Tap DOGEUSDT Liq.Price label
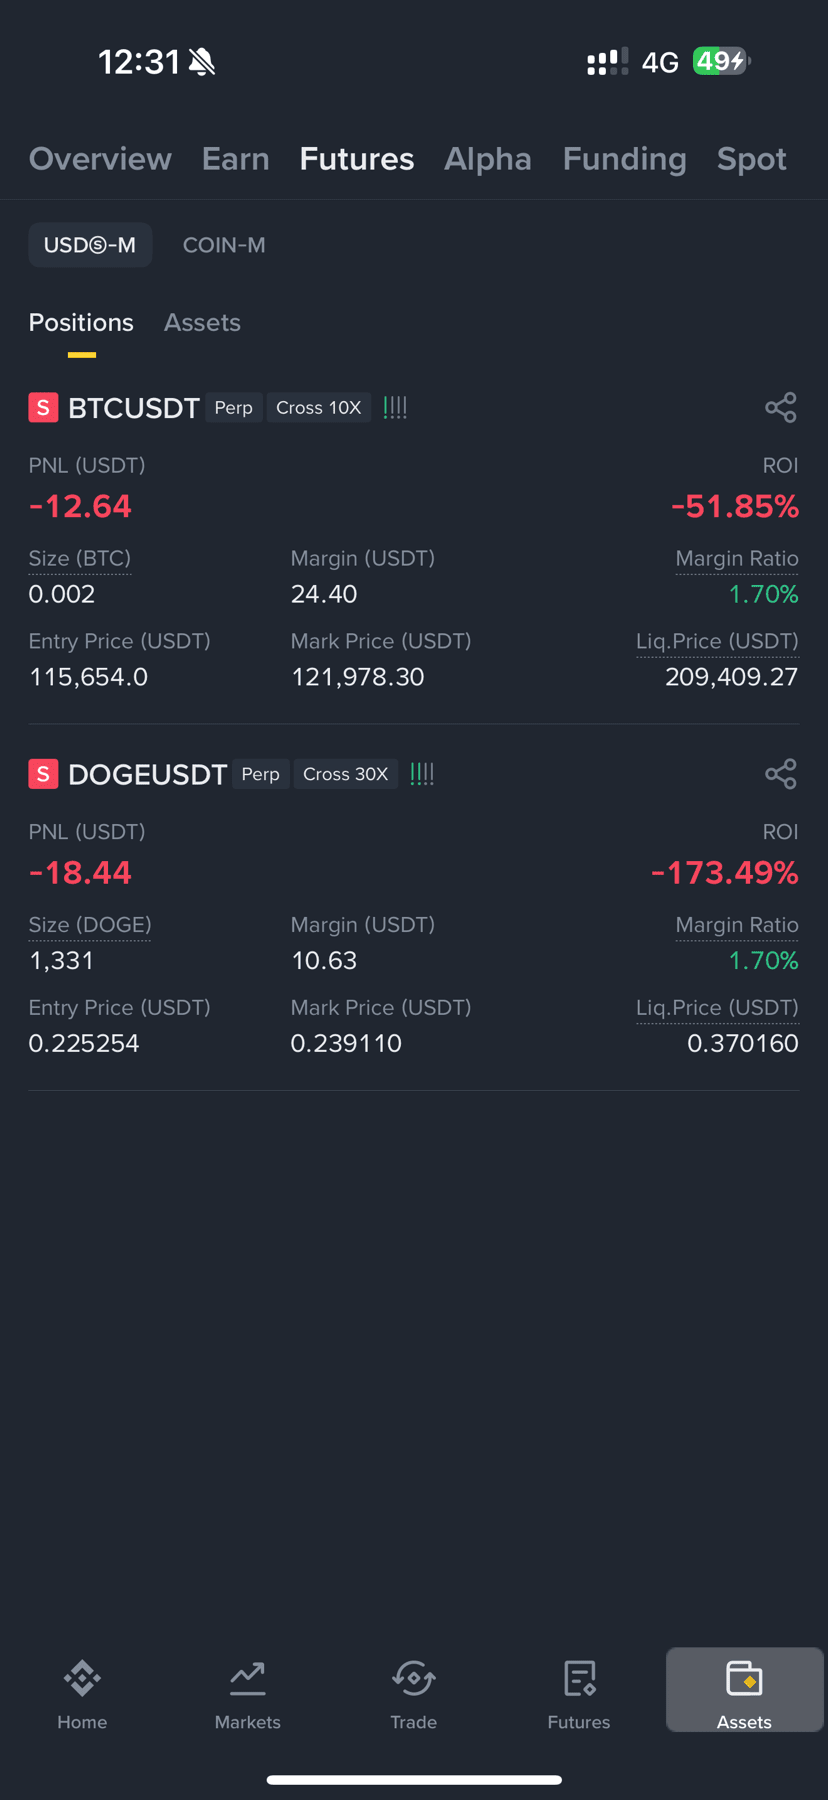The image size is (828, 1800). pos(717,1008)
